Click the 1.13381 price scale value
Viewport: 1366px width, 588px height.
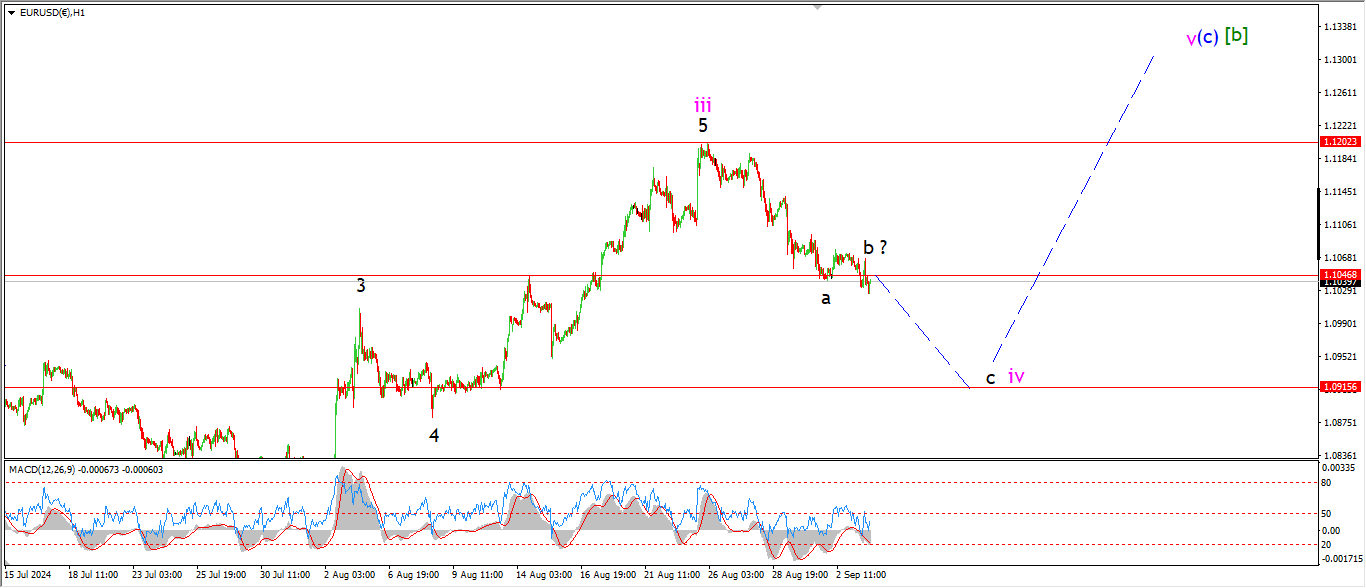coord(1339,27)
